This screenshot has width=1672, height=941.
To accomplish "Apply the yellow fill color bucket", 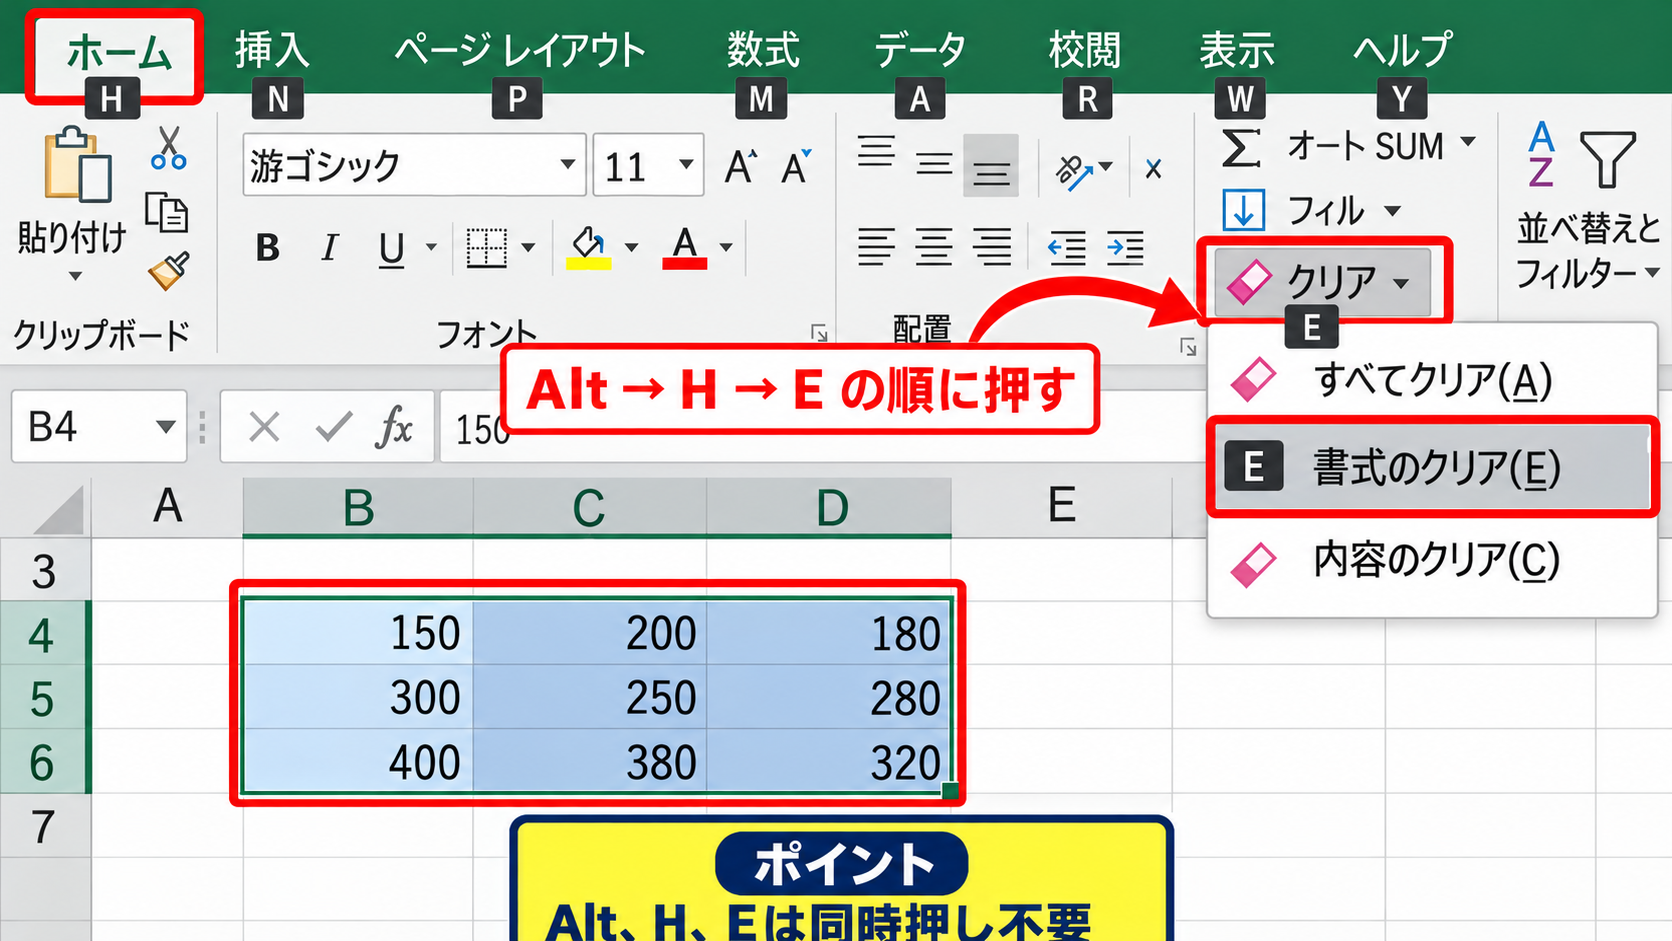I will pos(588,247).
